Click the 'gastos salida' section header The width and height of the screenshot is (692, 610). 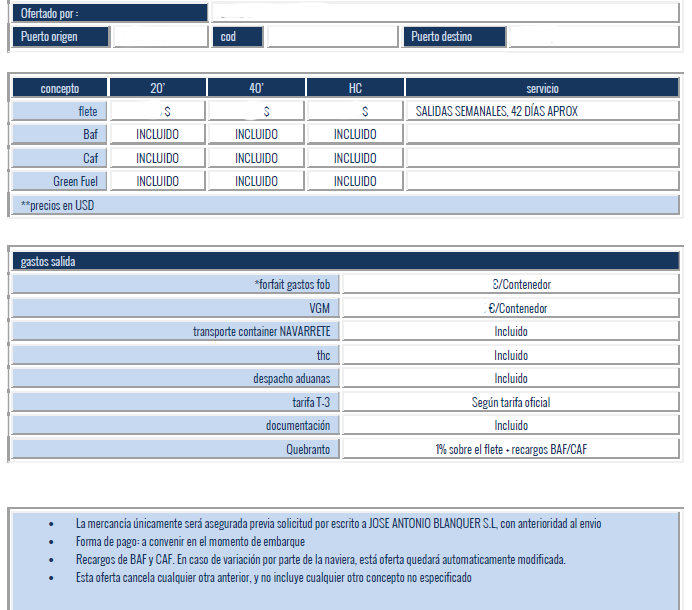(346, 261)
